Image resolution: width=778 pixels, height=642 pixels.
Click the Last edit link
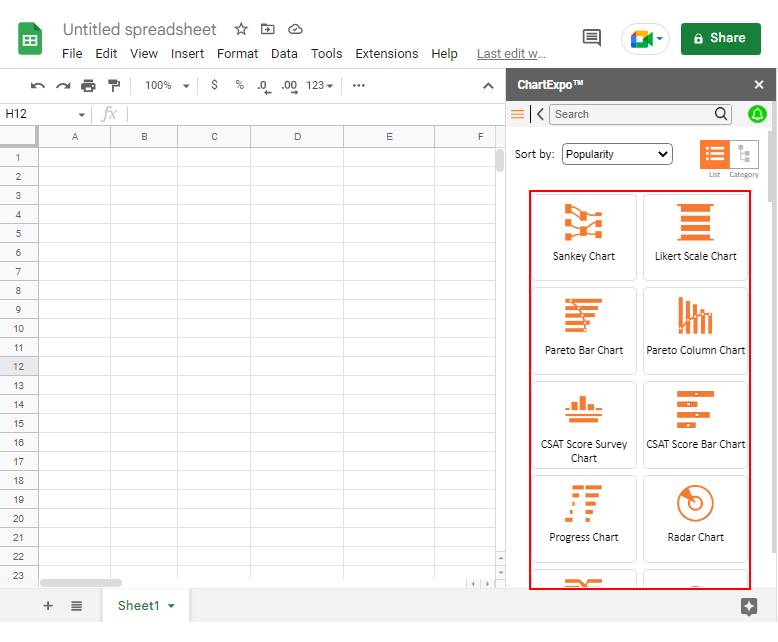511,54
